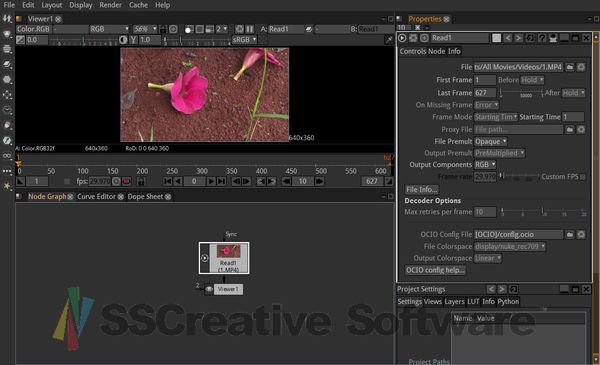Open the Output Components RGB dropdown
This screenshot has height=365, width=600.
click(x=485, y=165)
